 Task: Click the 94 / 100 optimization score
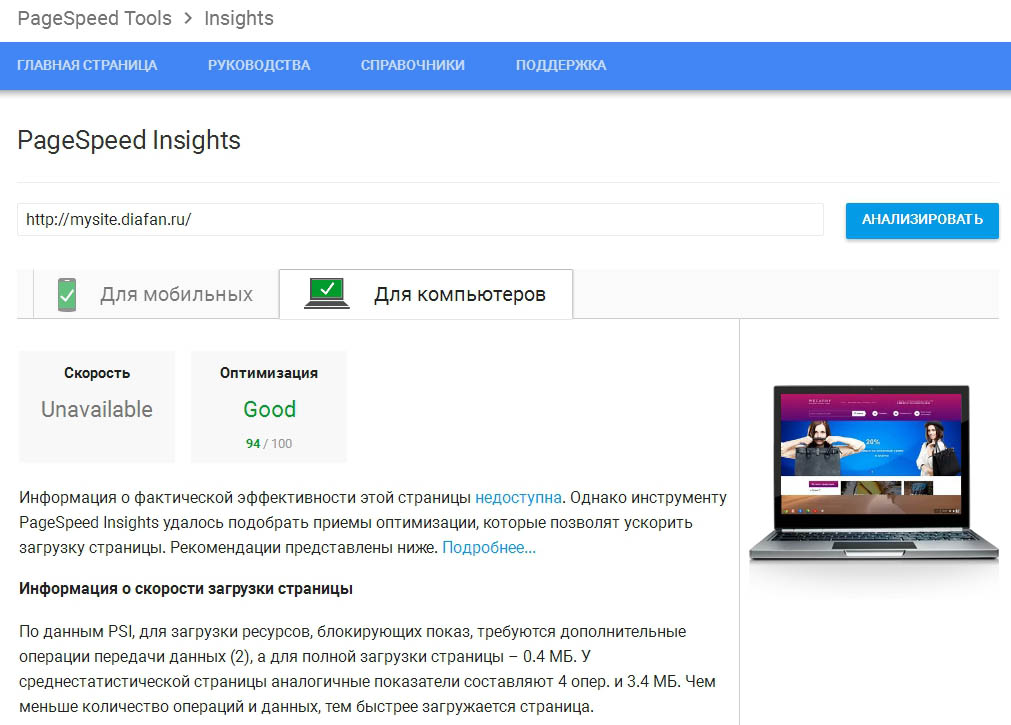click(269, 444)
